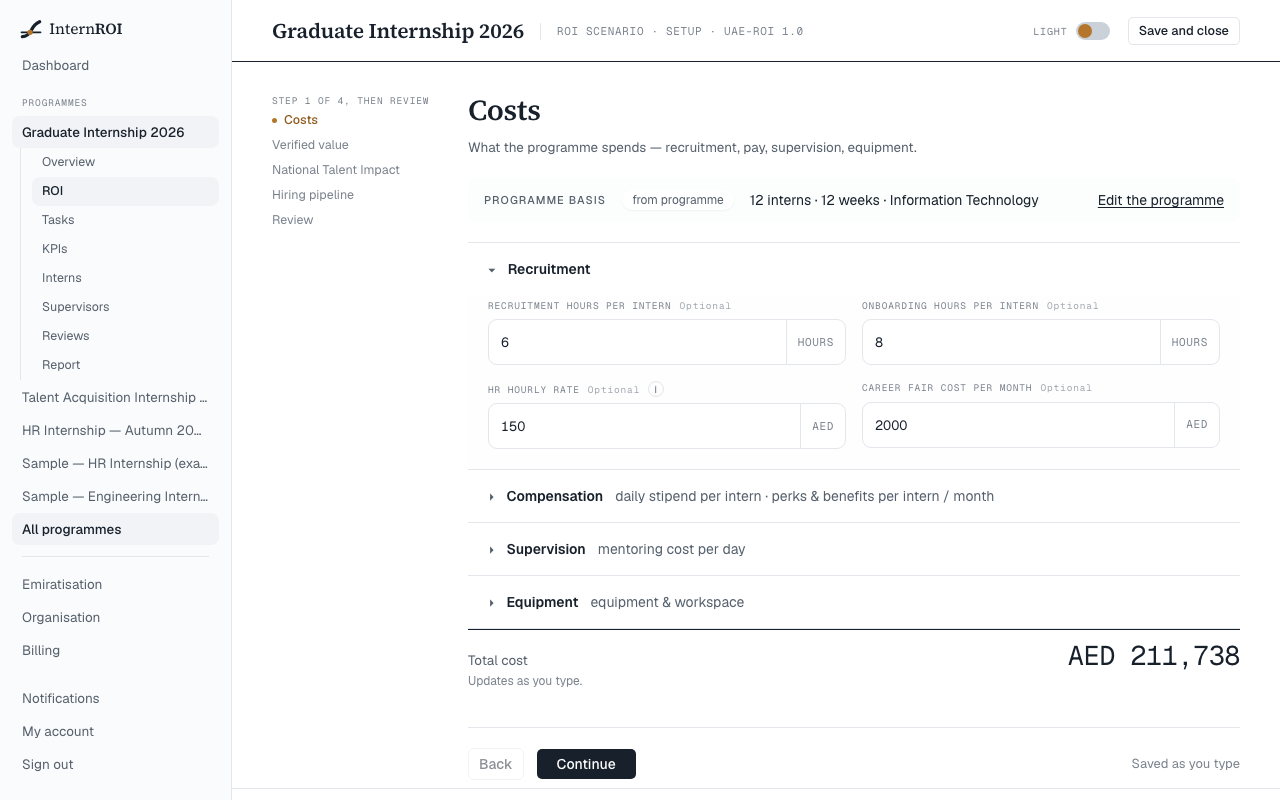1280x800 pixels.
Task: Select HR Internship — Autumn programme
Action: point(115,430)
